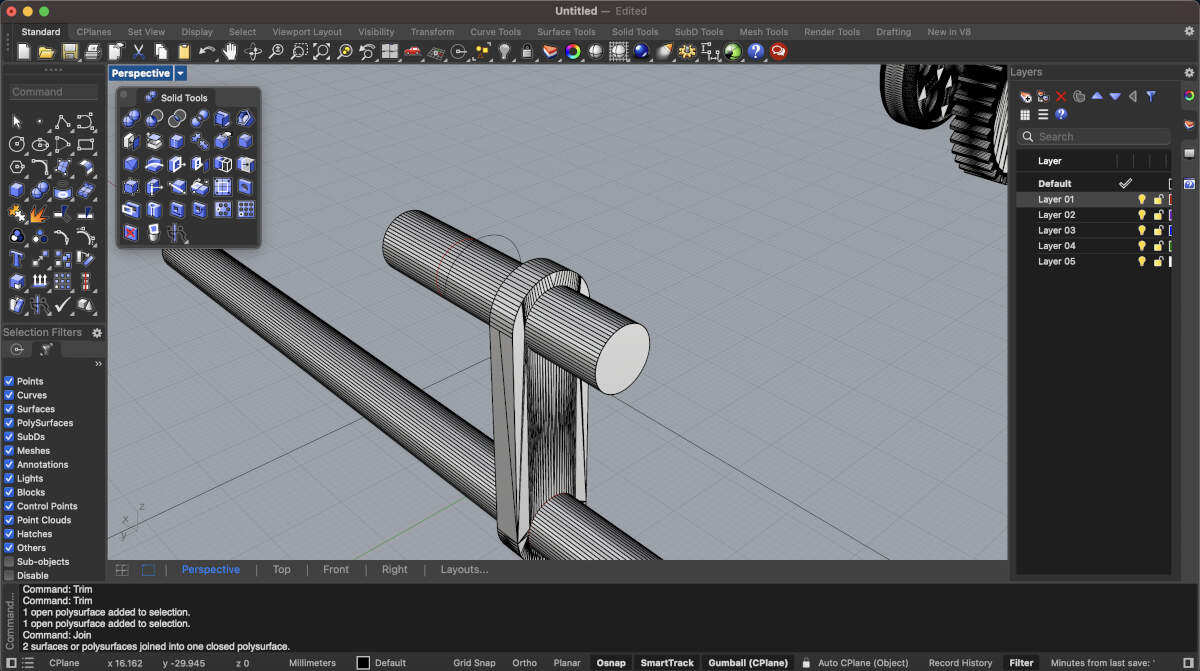Move layer down with blue down arrow

pyautogui.click(x=1115, y=97)
